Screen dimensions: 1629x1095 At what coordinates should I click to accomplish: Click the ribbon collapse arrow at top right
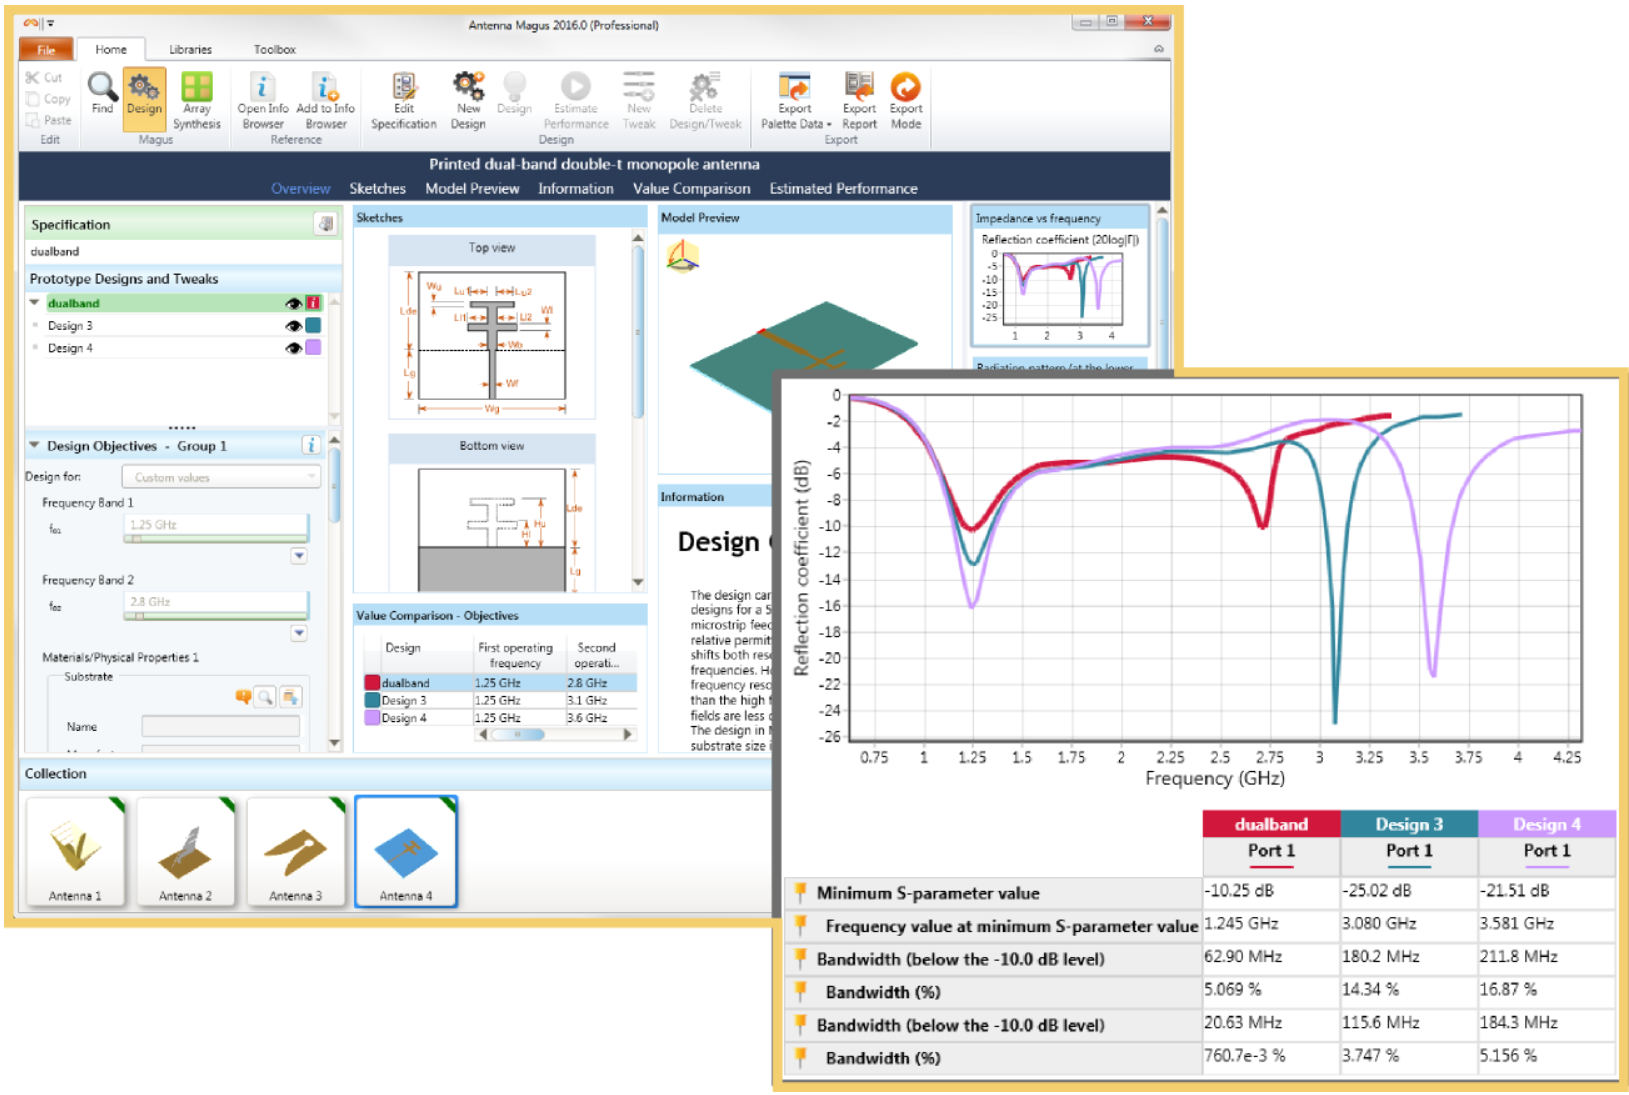click(1159, 49)
